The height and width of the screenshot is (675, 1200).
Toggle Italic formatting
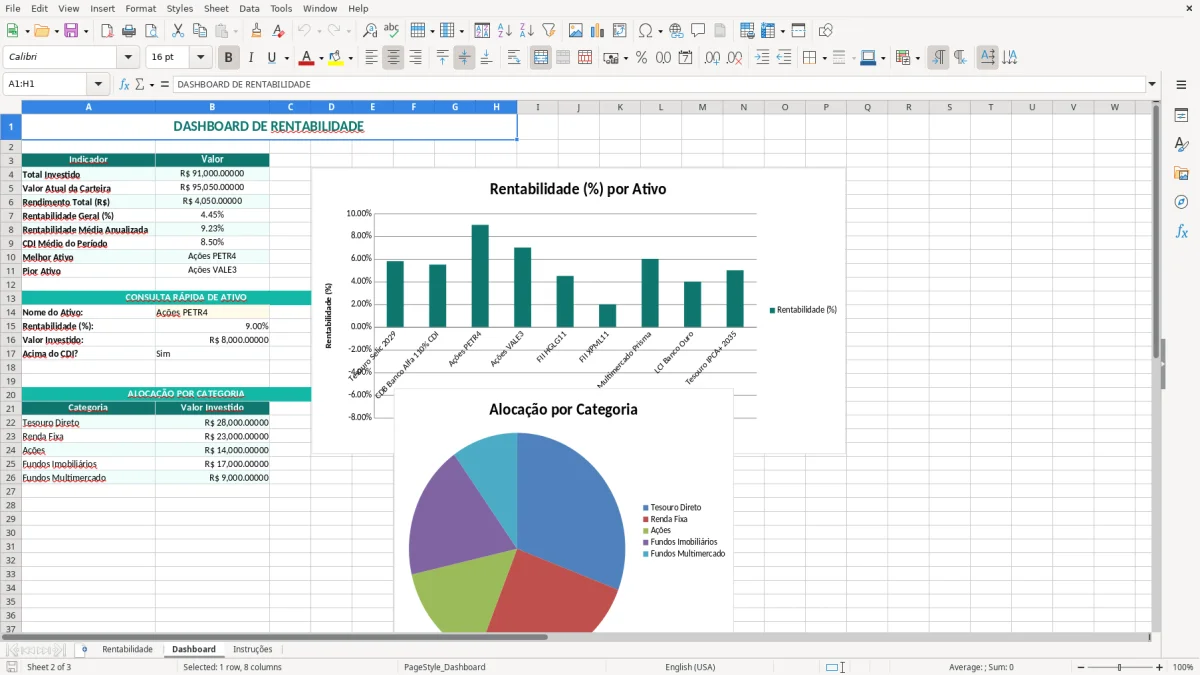pos(250,58)
